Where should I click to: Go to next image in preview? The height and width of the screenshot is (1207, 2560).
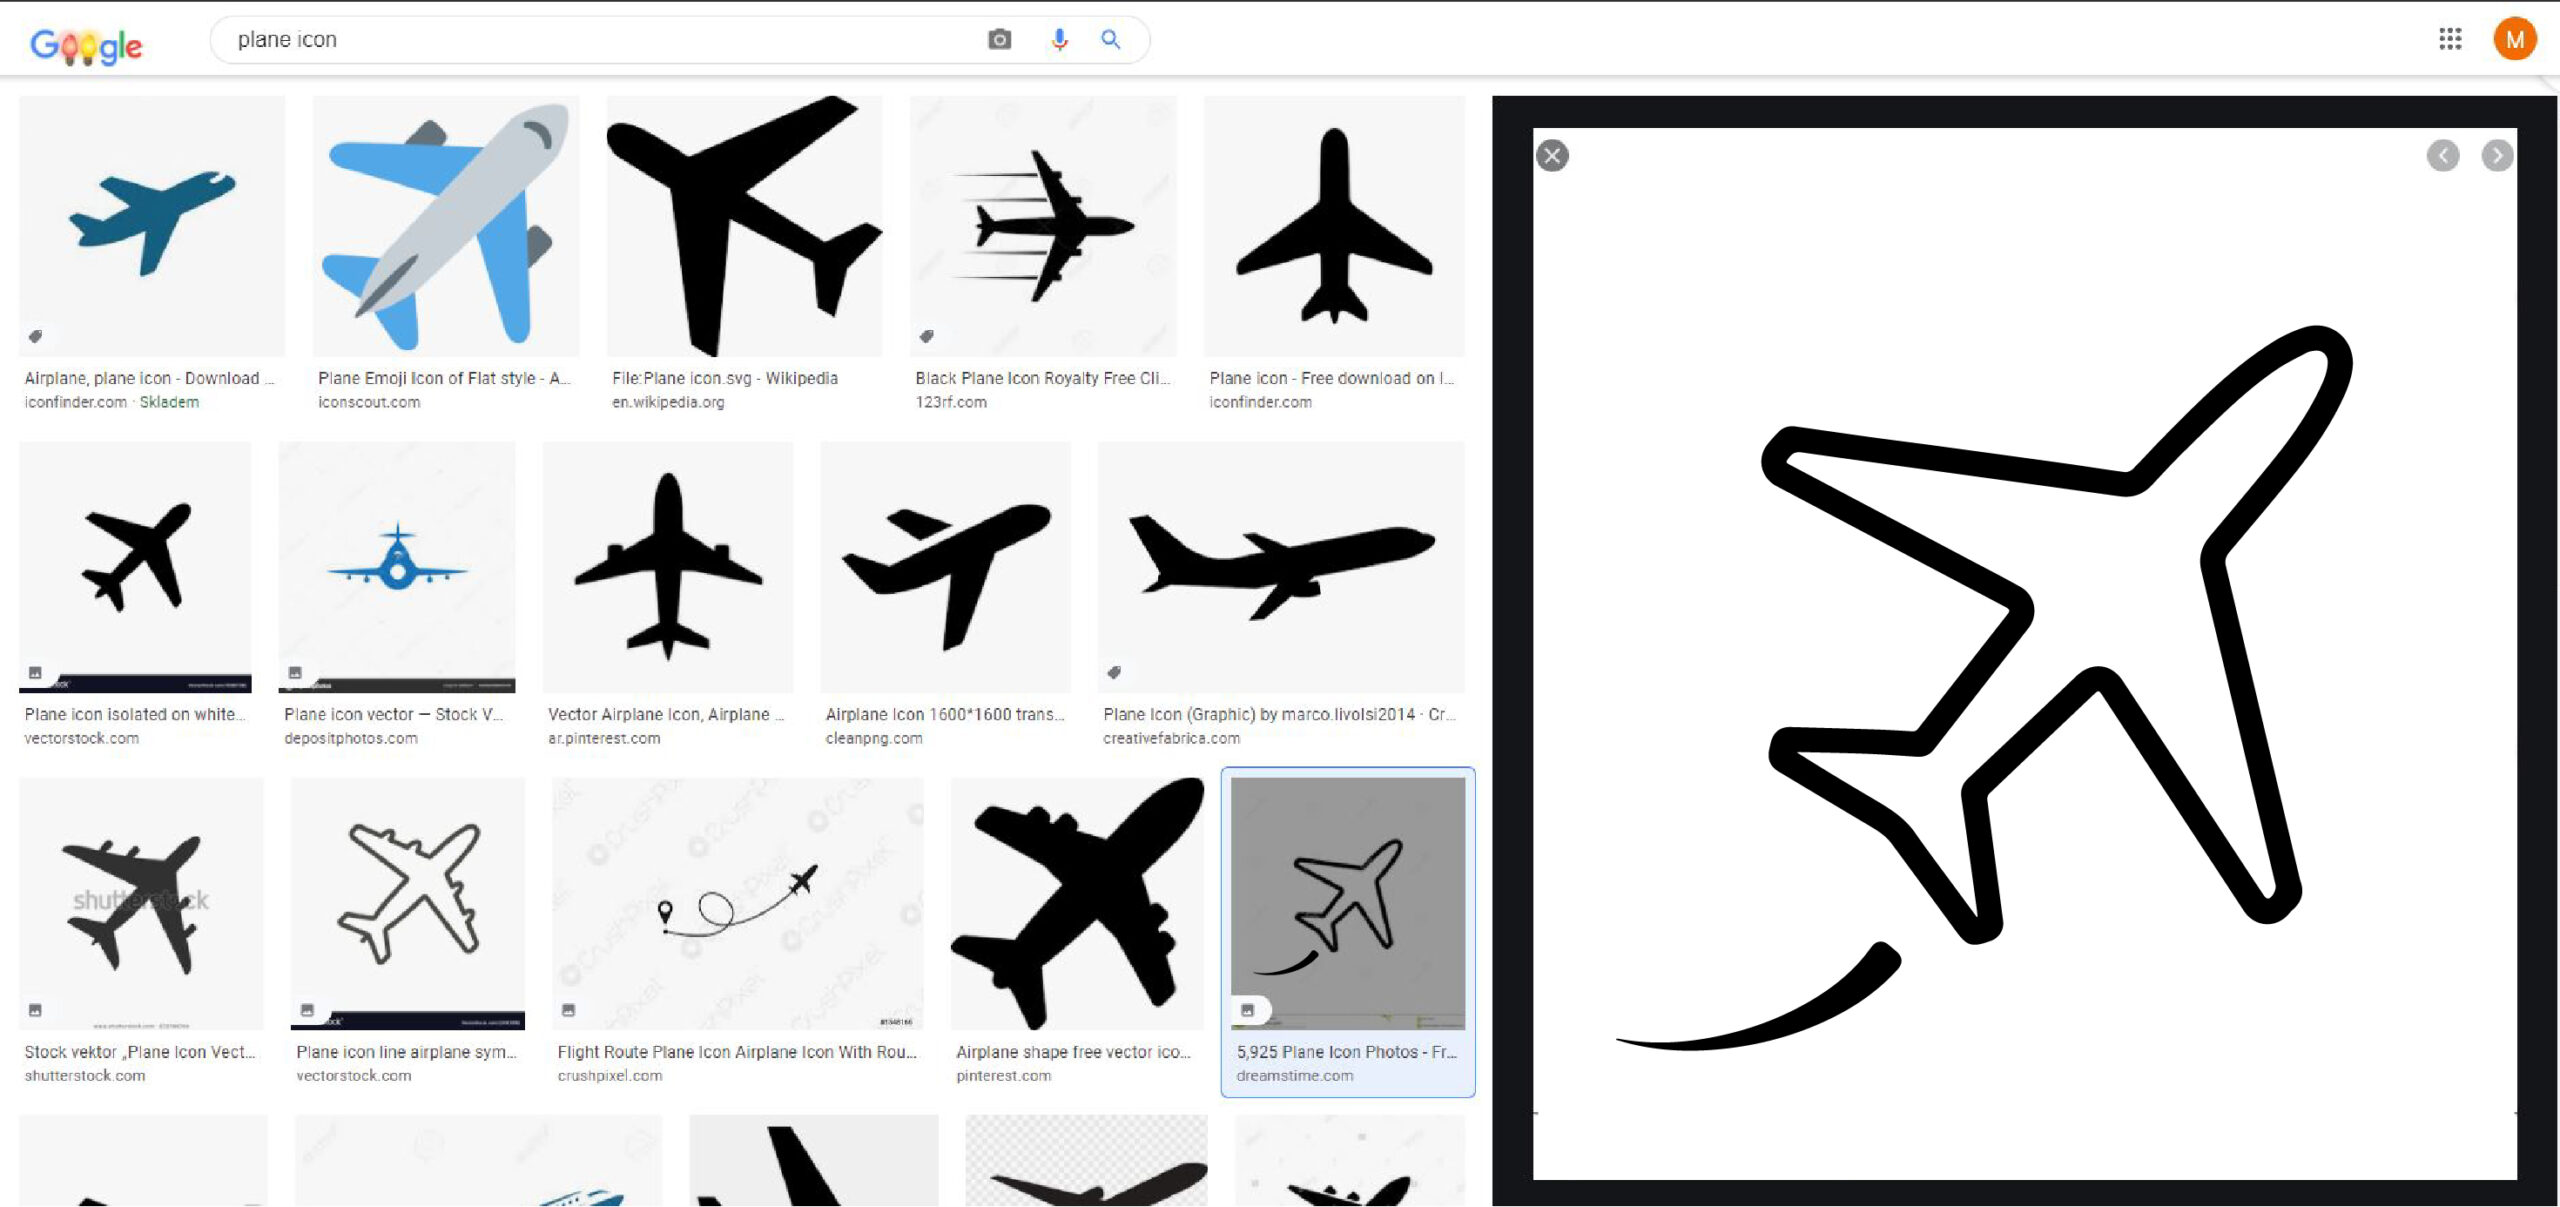2497,155
